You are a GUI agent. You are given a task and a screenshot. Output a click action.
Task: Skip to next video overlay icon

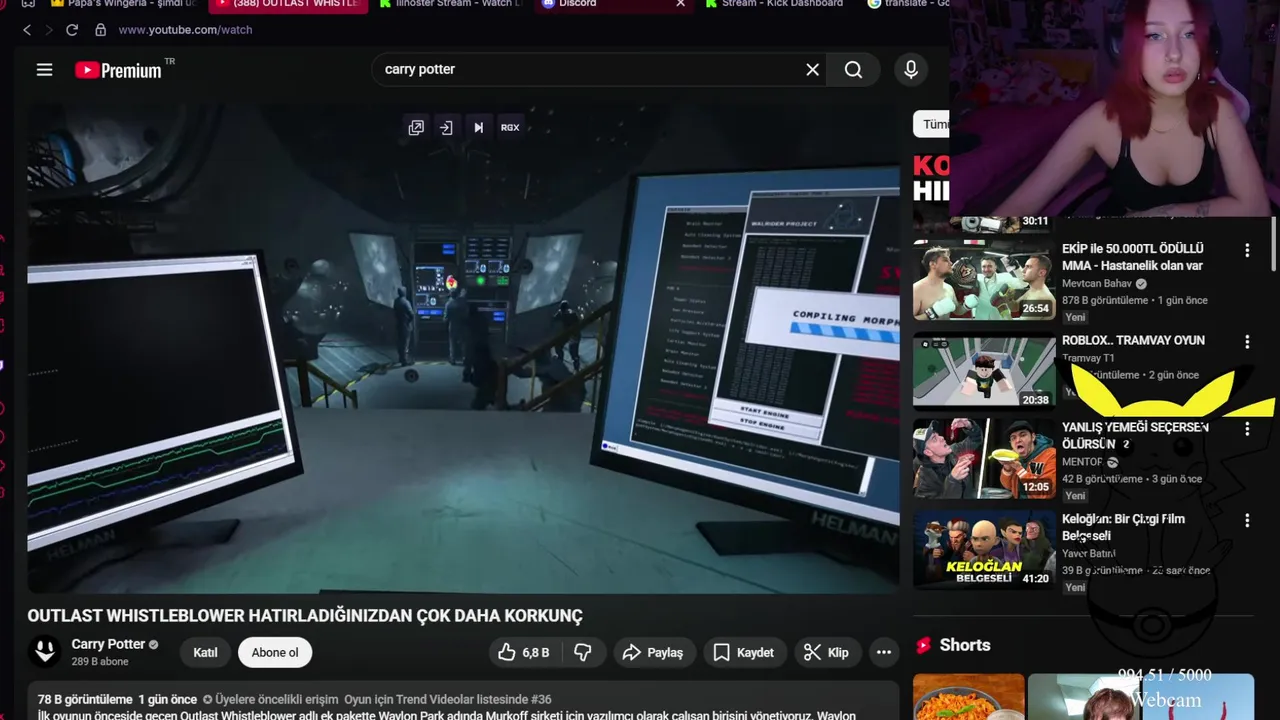click(478, 127)
